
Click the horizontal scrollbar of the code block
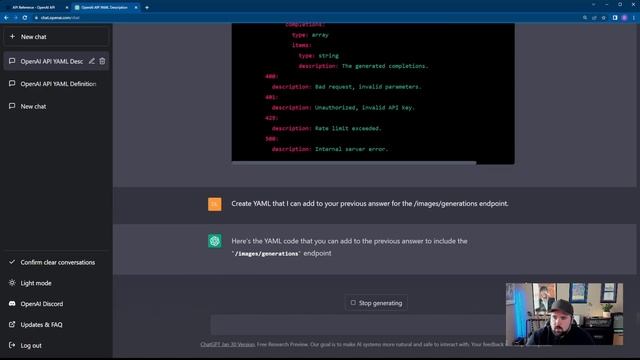(354, 162)
